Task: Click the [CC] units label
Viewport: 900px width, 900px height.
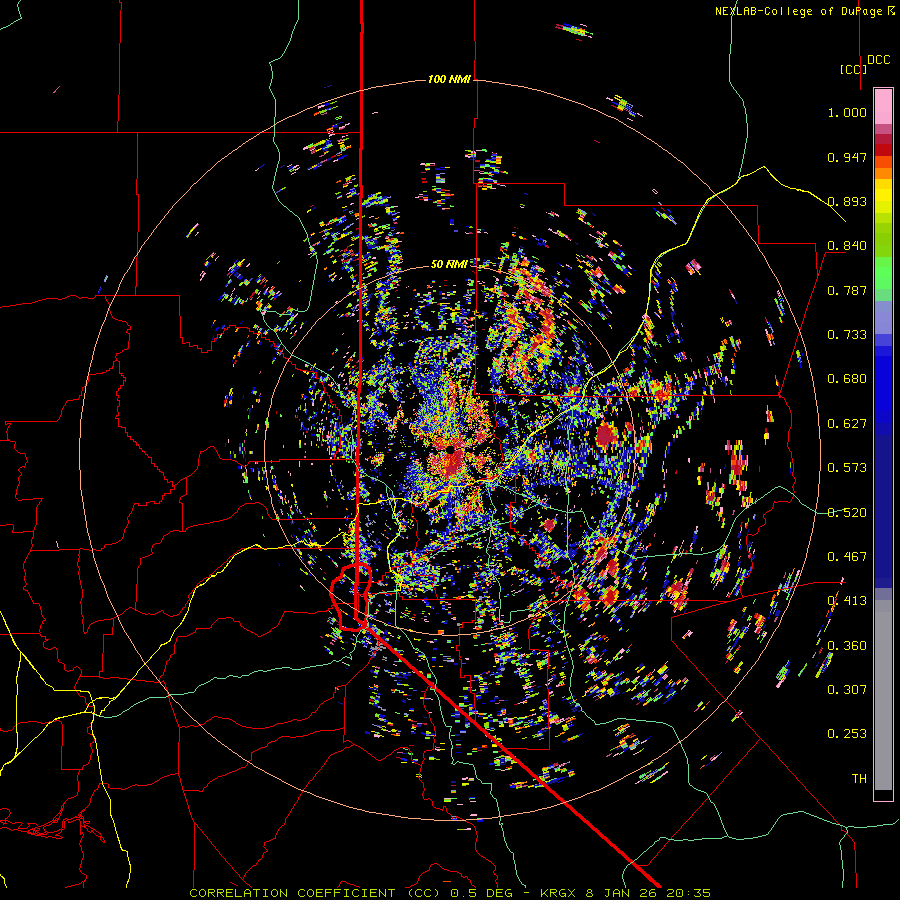Action: [x=854, y=69]
